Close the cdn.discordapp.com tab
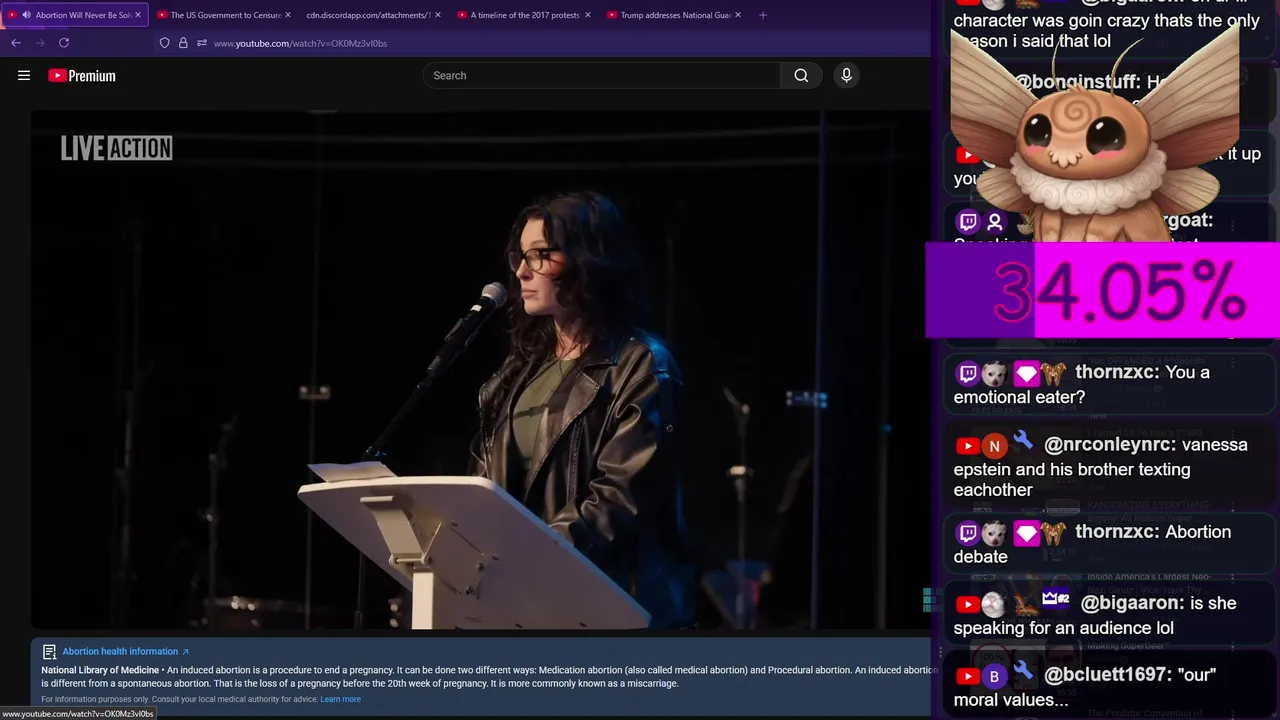The height and width of the screenshot is (720, 1280). click(x=438, y=15)
